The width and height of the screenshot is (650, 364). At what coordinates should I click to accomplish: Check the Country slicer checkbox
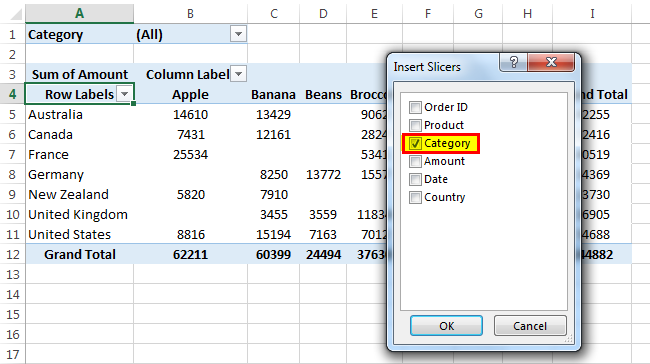[x=415, y=197]
